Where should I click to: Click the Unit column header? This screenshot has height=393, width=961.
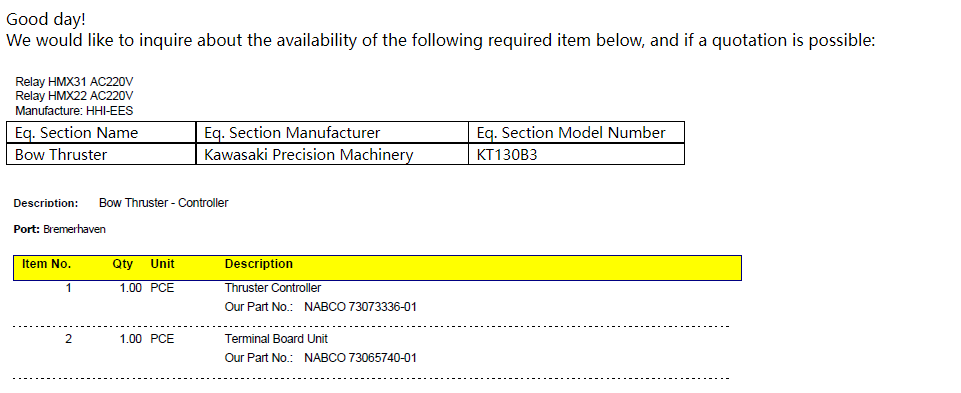[162, 264]
